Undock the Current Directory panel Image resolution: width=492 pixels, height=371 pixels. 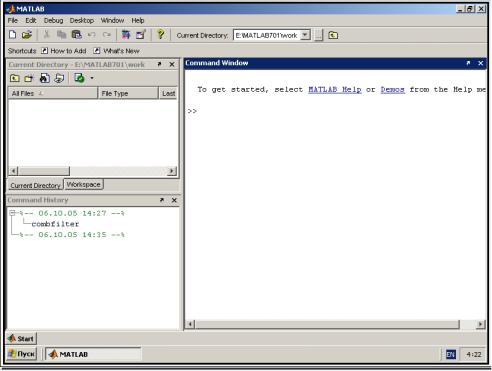[159, 64]
